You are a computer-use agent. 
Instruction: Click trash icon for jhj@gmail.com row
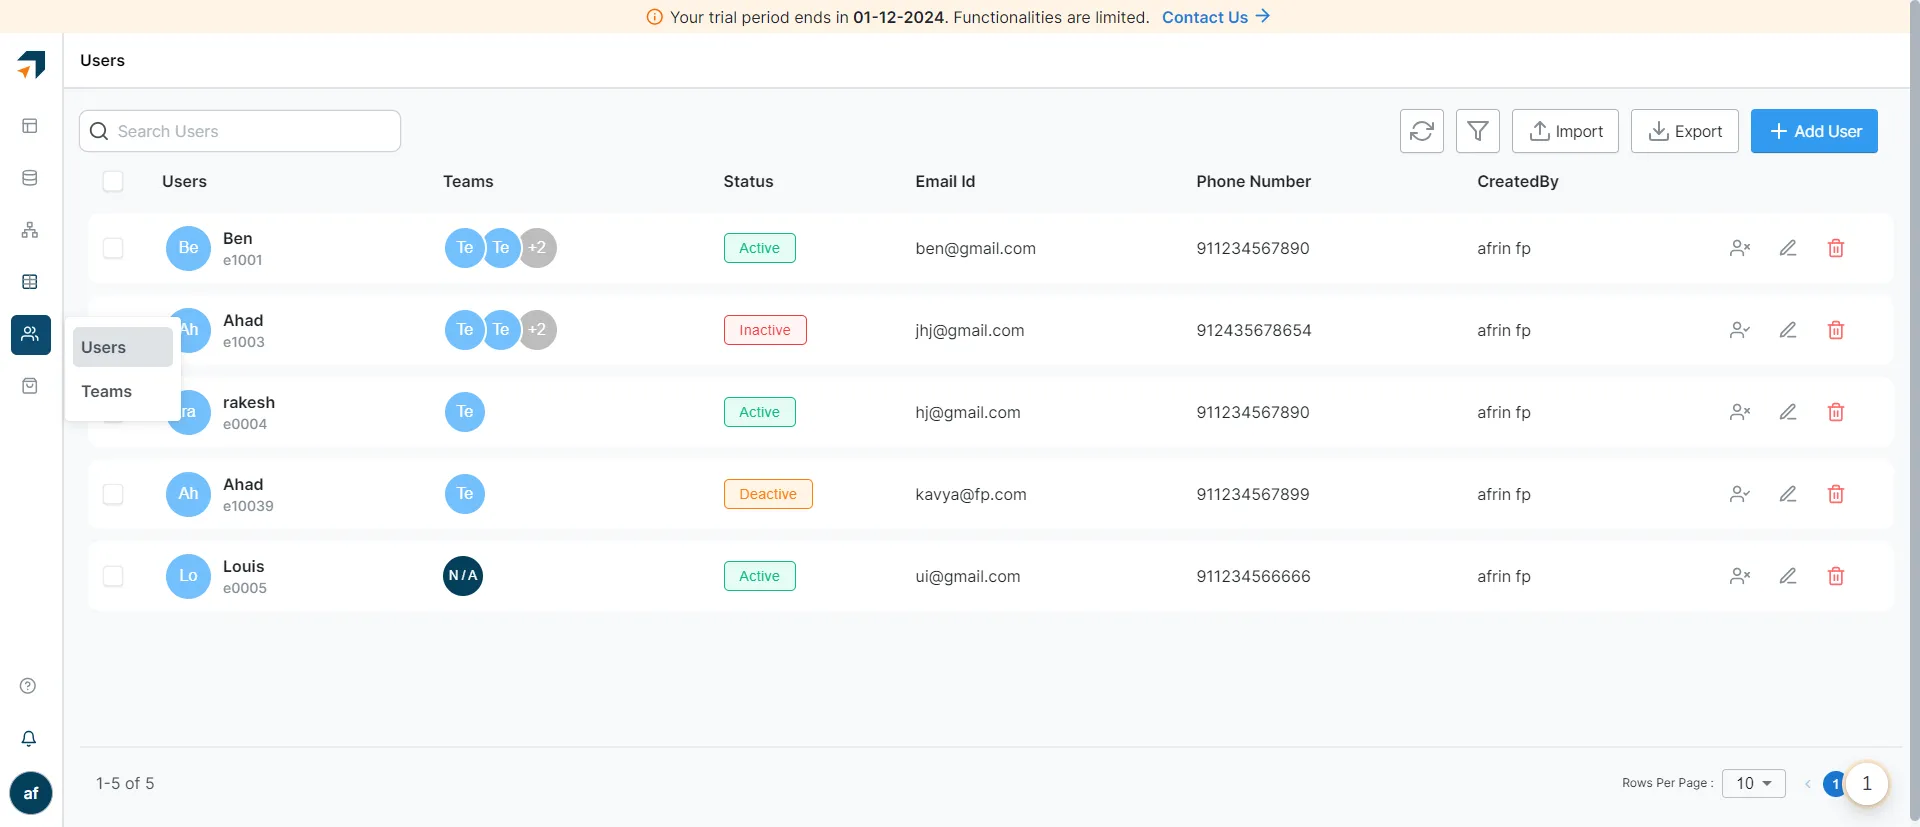[1835, 330]
